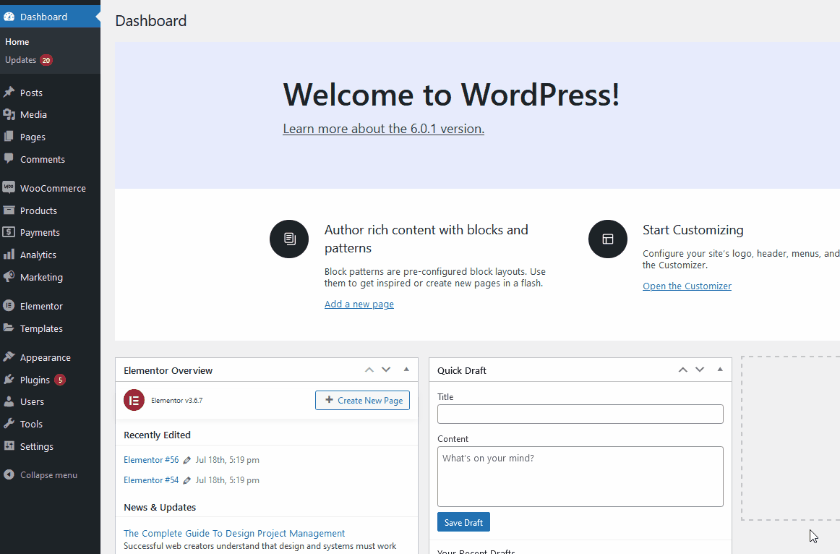Click the Comments speech bubble icon
Screen dimensions: 840x554
click(x=9, y=159)
